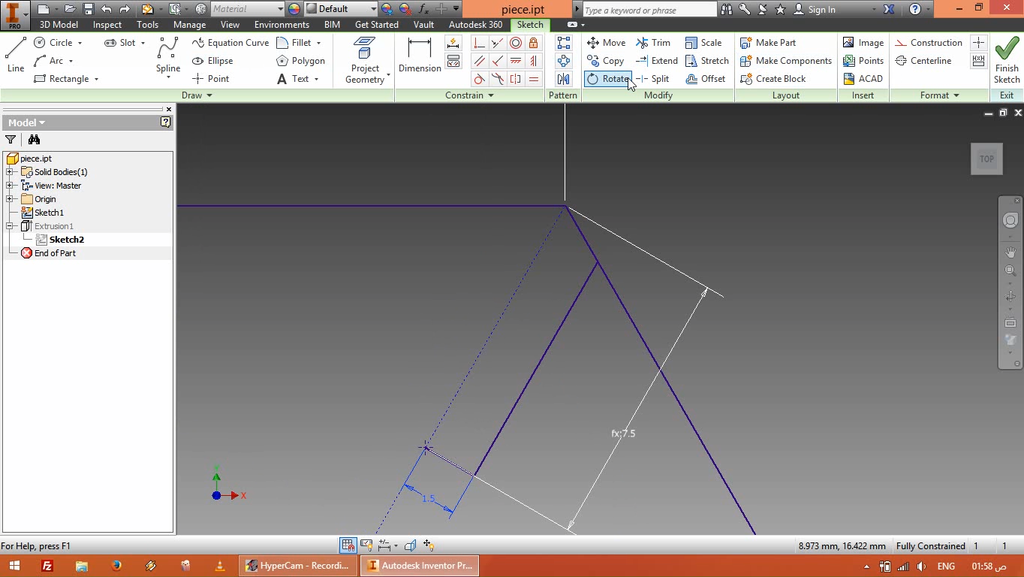Select the Ellipse tool

(x=212, y=61)
